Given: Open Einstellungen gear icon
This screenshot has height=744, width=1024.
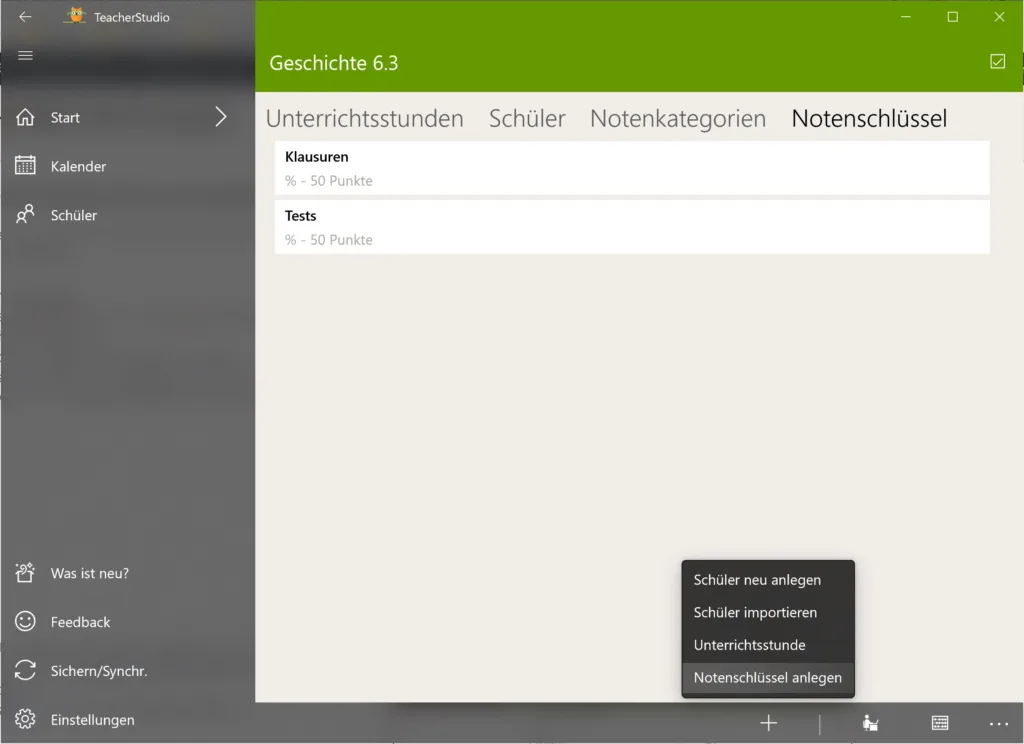Looking at the screenshot, I should (25, 719).
